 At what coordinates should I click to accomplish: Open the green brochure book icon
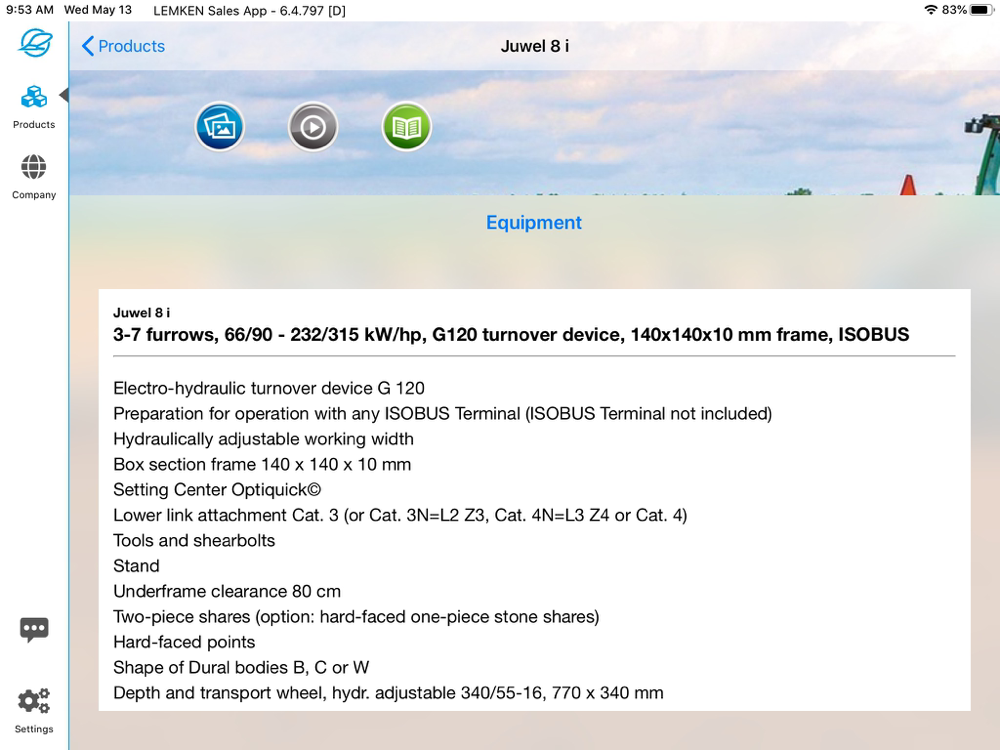point(406,127)
